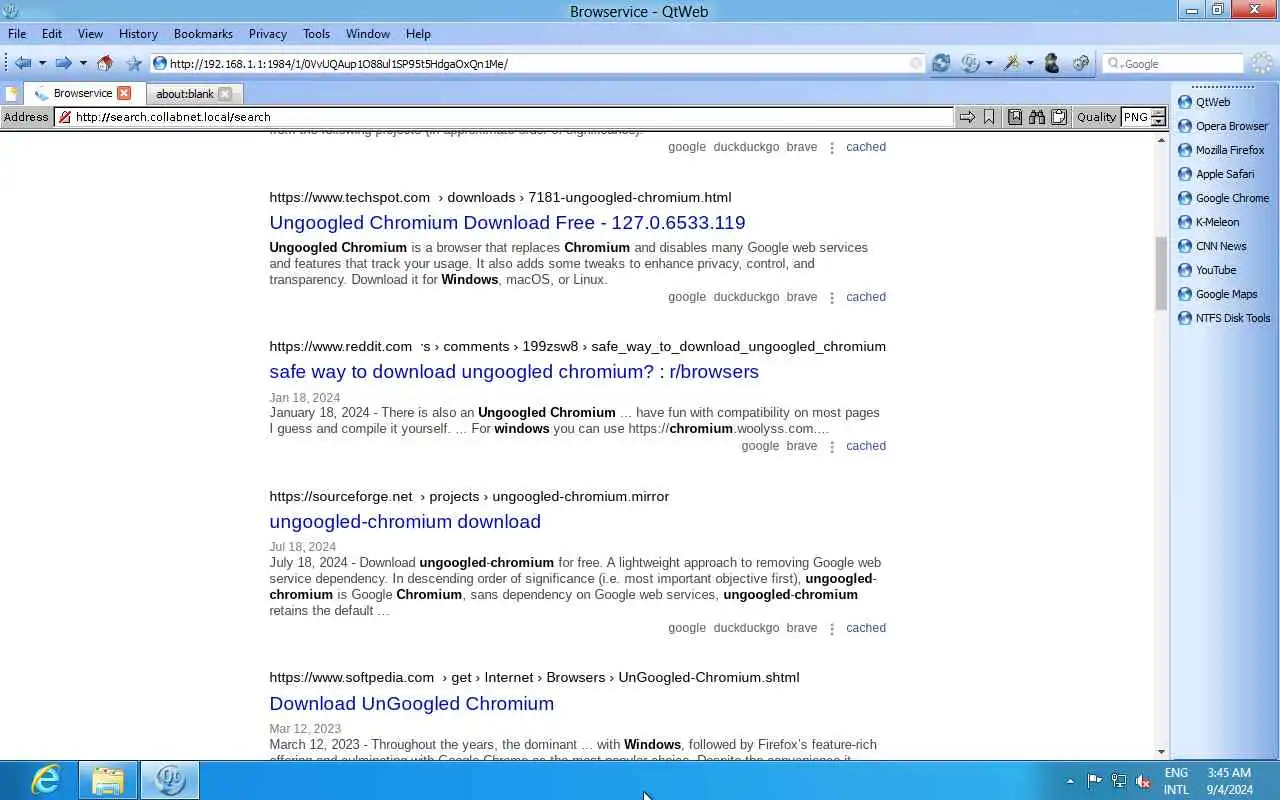Close the Browservice tab
1280x800 pixels.
[x=124, y=93]
